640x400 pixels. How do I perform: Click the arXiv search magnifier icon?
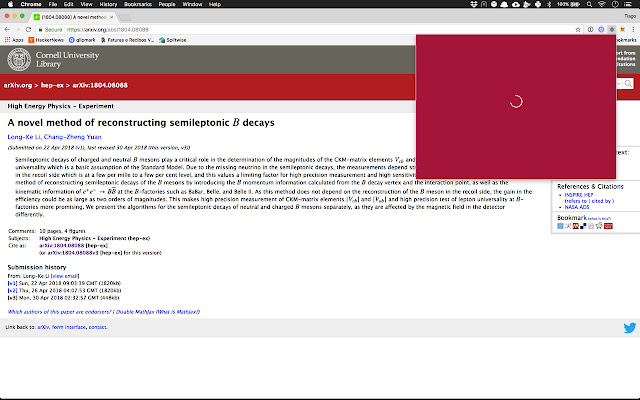(x=628, y=84)
